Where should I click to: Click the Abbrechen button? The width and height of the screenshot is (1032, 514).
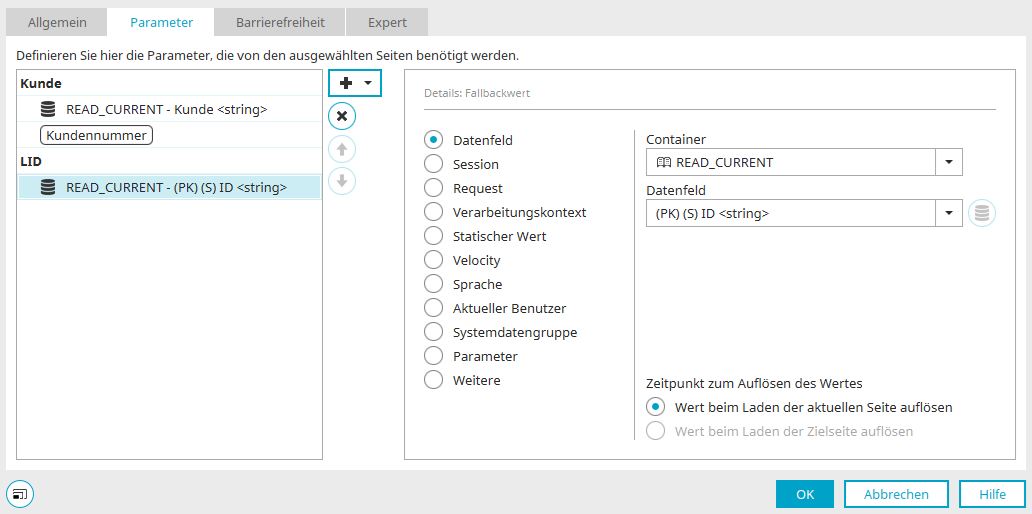896,494
